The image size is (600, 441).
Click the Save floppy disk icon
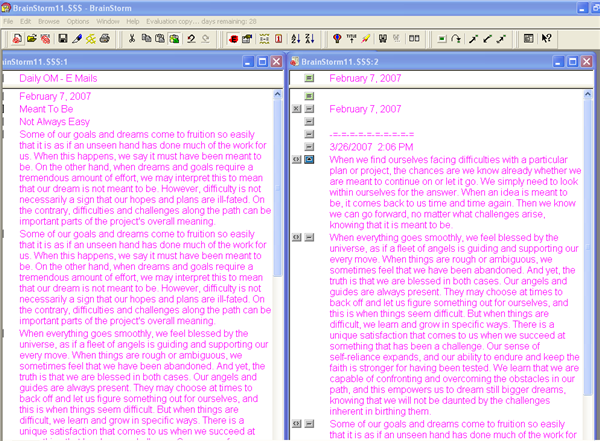tap(63, 39)
